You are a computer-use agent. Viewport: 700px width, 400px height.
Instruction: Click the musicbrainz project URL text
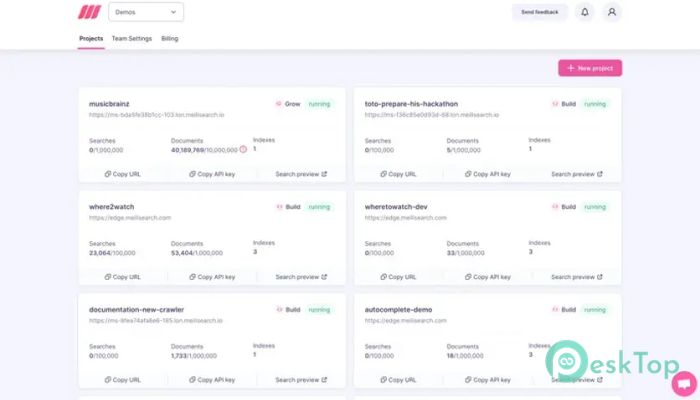(x=156, y=115)
